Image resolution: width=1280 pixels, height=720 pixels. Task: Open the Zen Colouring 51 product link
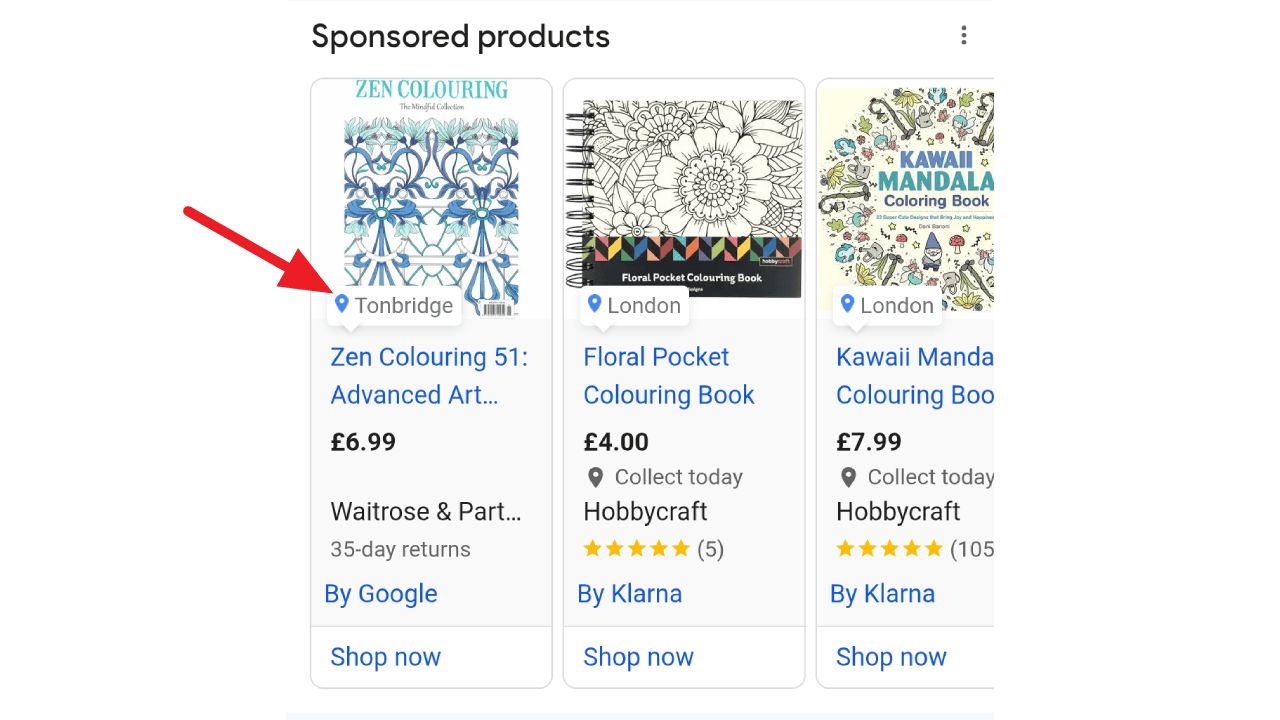pyautogui.click(x=430, y=375)
